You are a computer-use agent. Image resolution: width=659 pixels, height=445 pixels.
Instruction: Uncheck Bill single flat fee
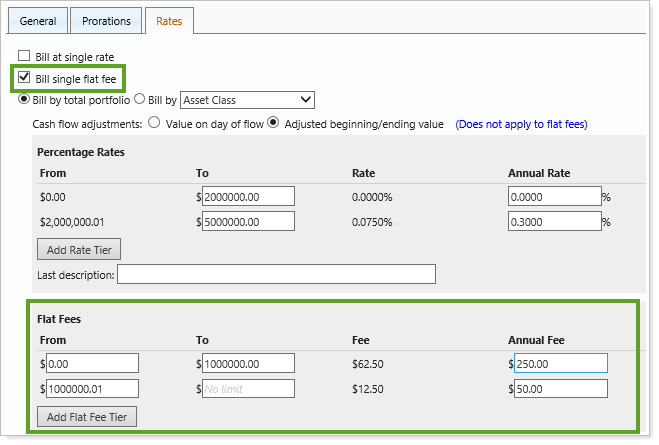click(24, 78)
